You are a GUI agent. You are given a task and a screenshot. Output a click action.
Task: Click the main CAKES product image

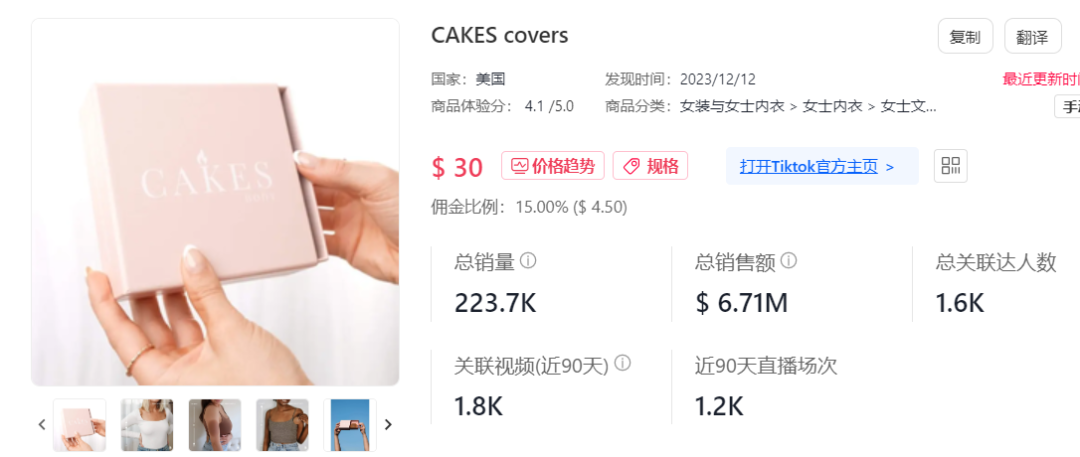(x=215, y=202)
